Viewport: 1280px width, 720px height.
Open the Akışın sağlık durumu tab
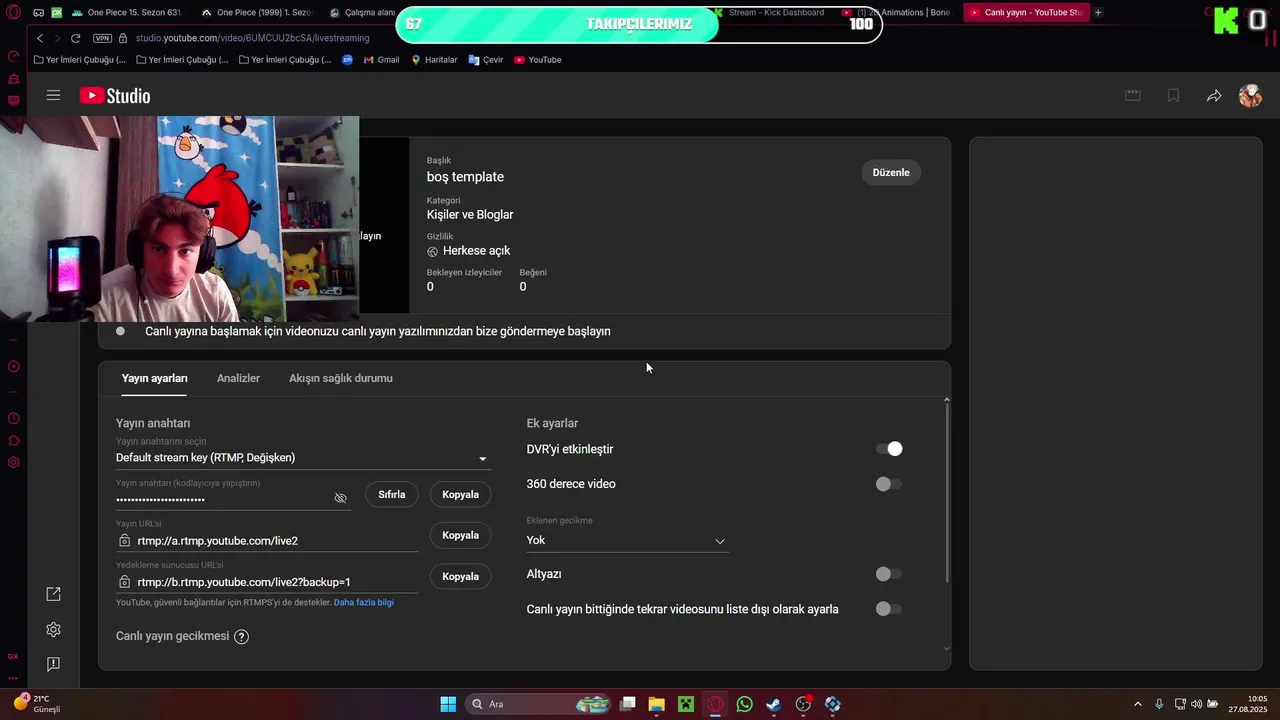[341, 378]
